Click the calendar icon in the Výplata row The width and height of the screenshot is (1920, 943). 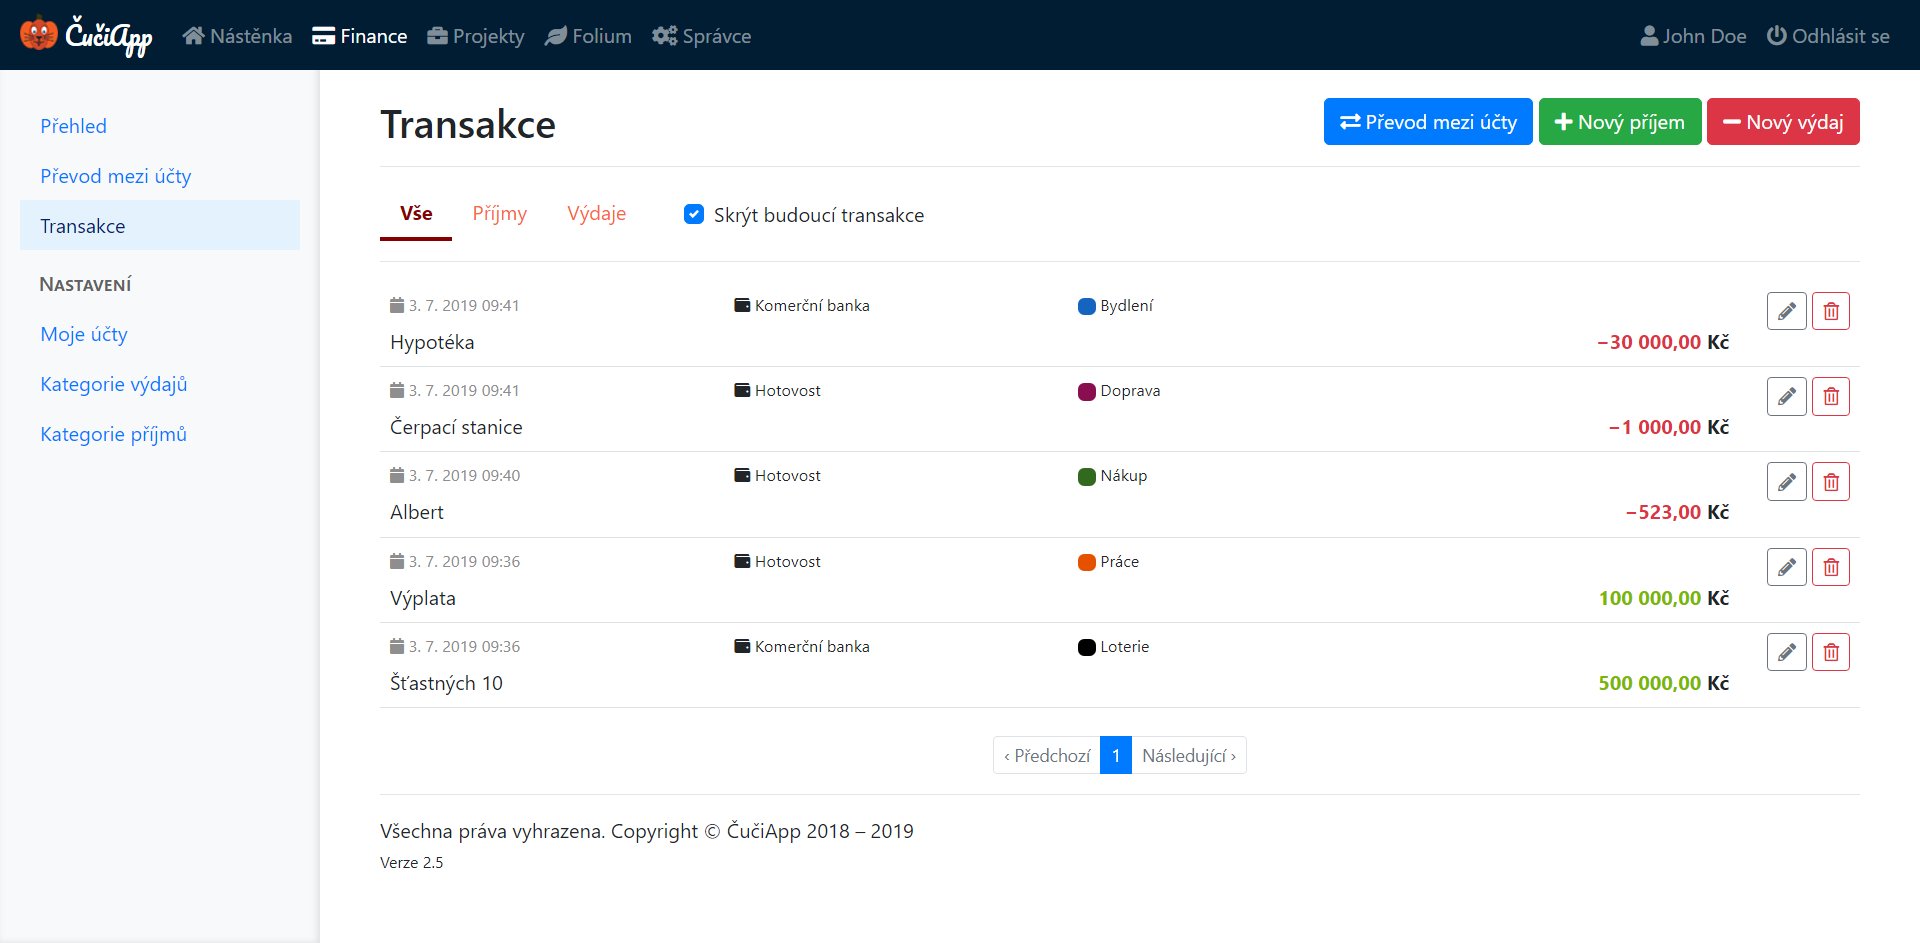click(x=397, y=561)
